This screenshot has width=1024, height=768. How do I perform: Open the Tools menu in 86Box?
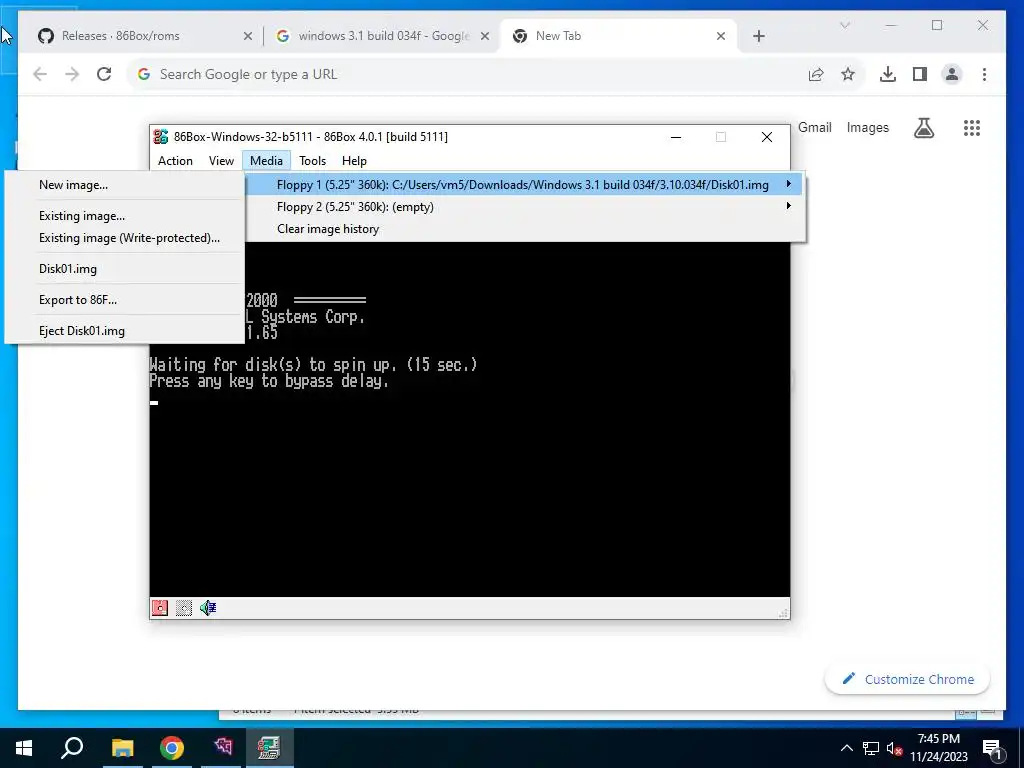point(312,161)
